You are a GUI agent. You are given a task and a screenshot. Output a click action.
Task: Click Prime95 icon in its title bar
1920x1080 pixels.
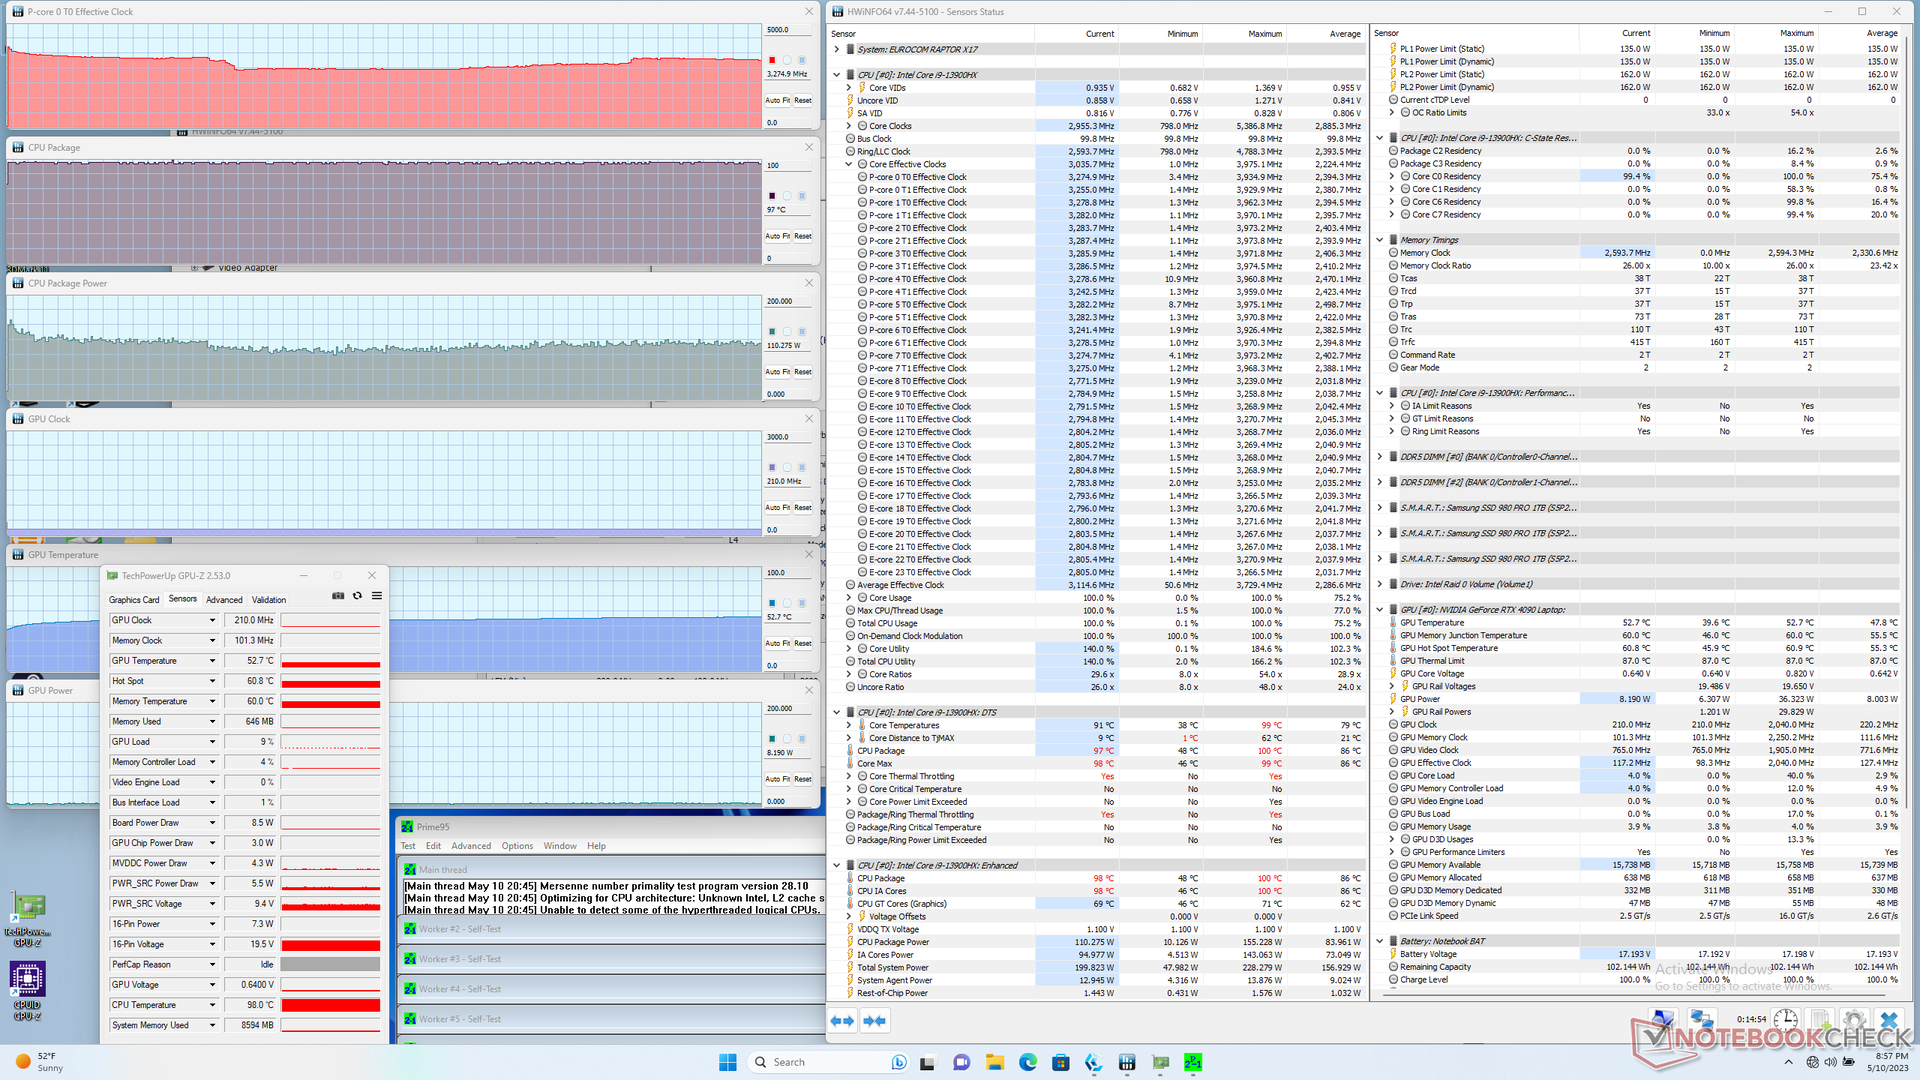[408, 827]
